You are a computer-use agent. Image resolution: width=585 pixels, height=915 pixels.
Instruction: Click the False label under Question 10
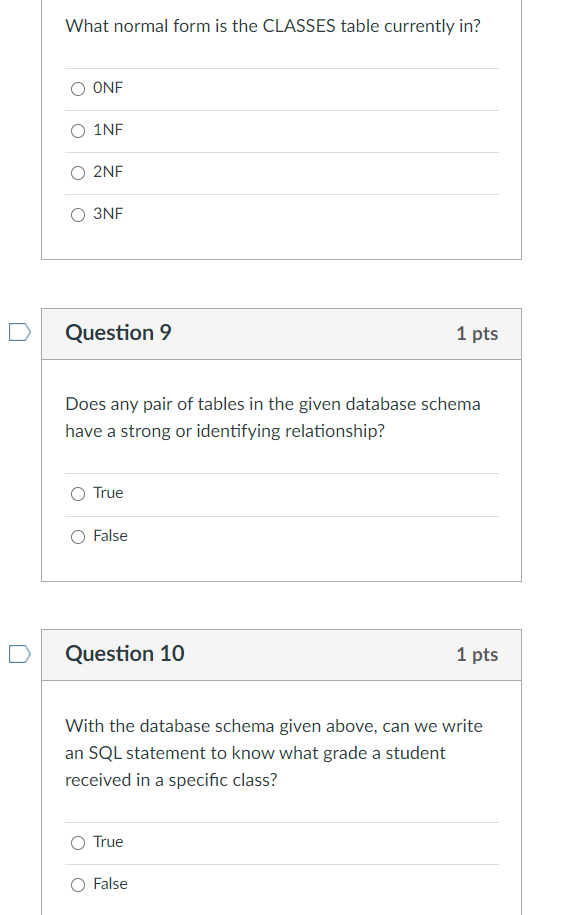pos(110,884)
